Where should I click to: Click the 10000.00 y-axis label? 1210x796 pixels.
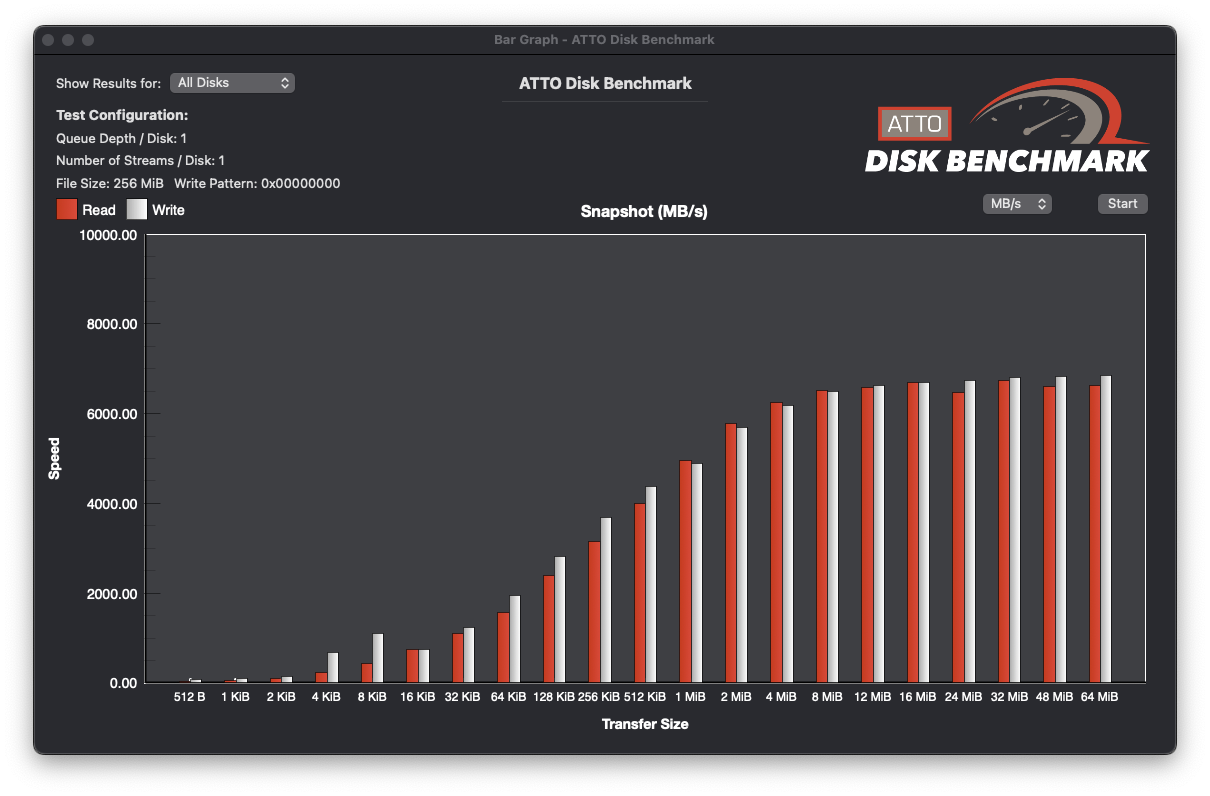(108, 235)
